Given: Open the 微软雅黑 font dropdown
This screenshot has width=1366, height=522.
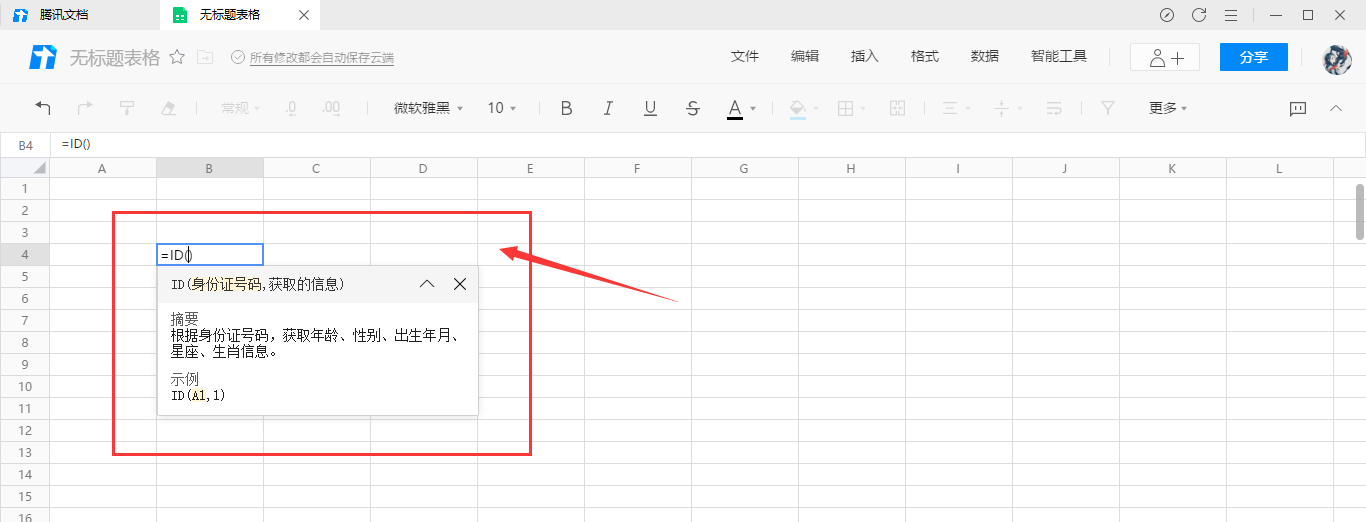Looking at the screenshot, I should coord(428,108).
